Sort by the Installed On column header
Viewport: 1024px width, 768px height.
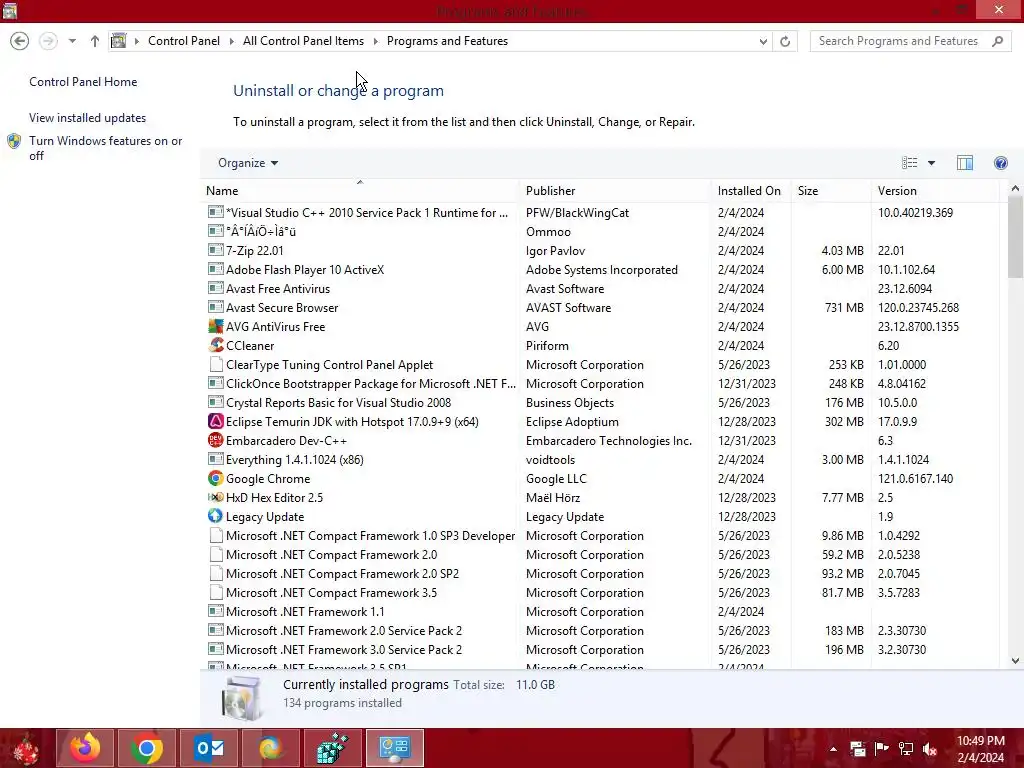click(750, 191)
